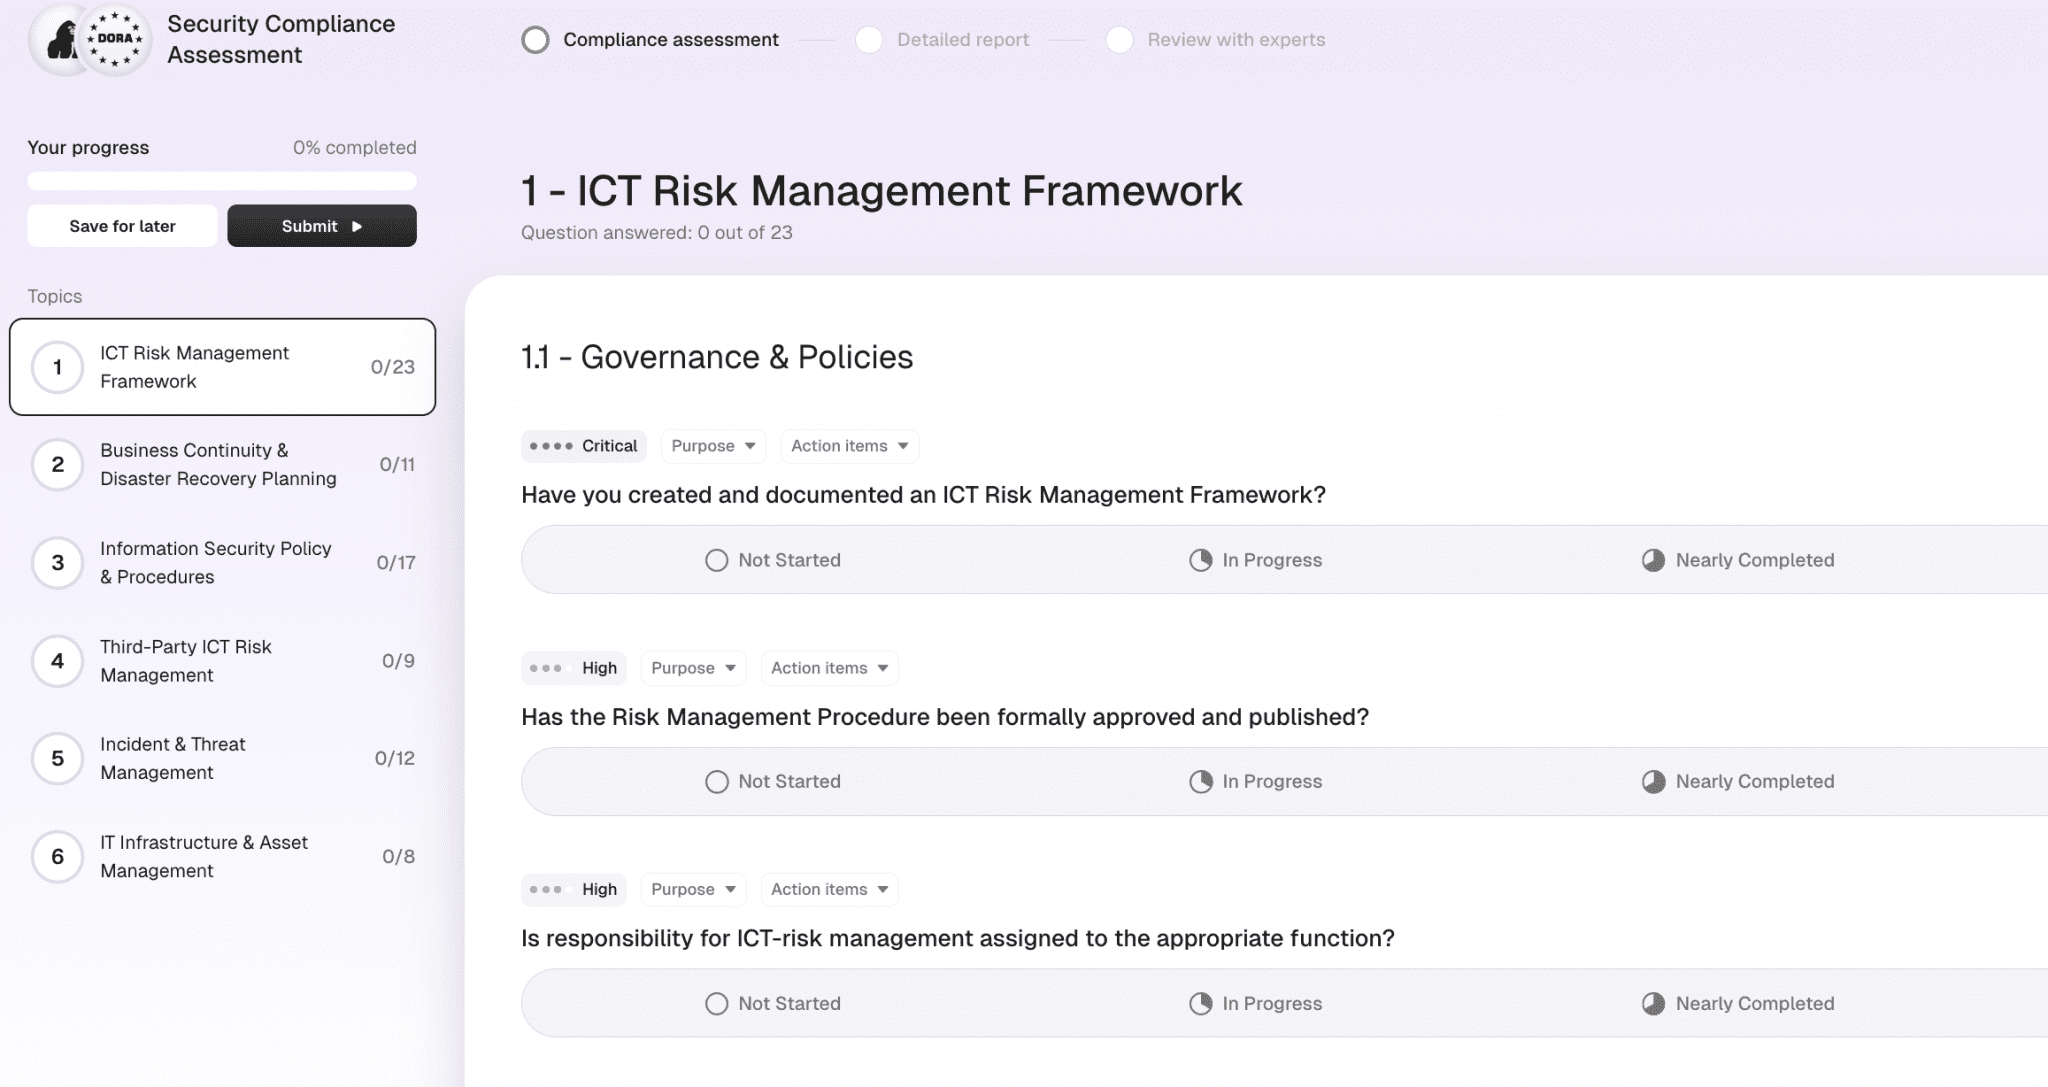Viewport: 2048px width, 1087px height.
Task: Select Not Started for ICT Framework question
Action: pos(773,560)
